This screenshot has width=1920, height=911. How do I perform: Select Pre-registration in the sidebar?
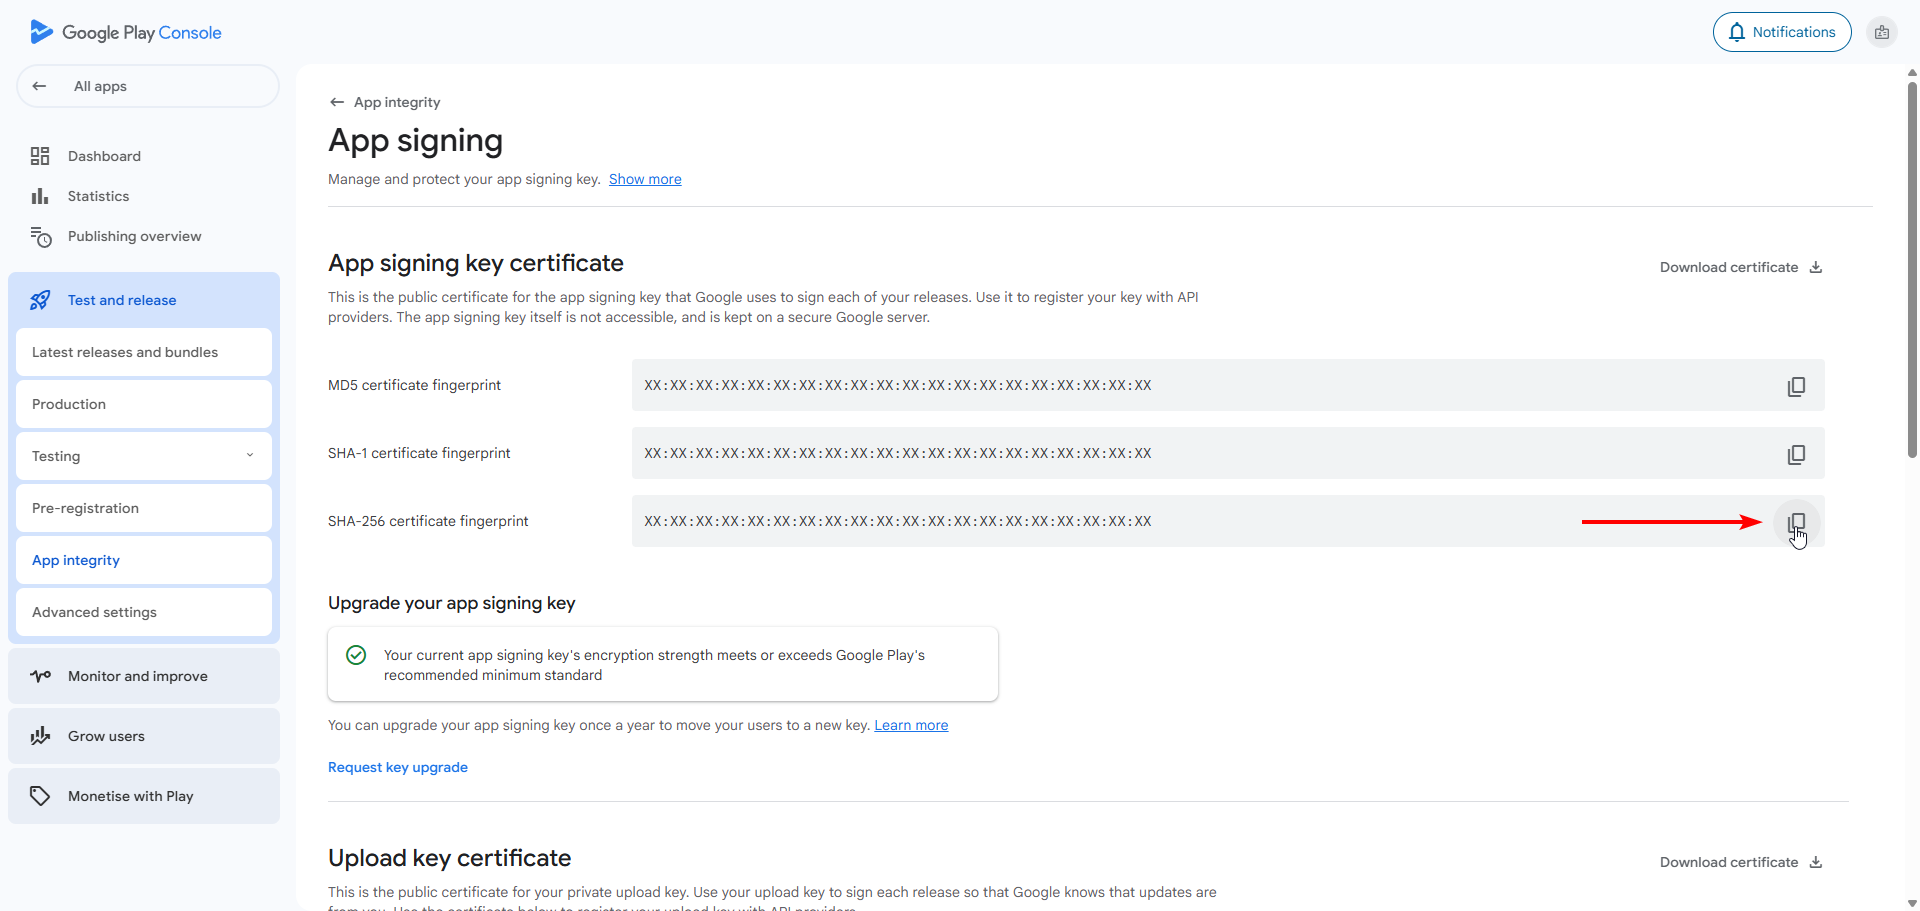click(85, 508)
